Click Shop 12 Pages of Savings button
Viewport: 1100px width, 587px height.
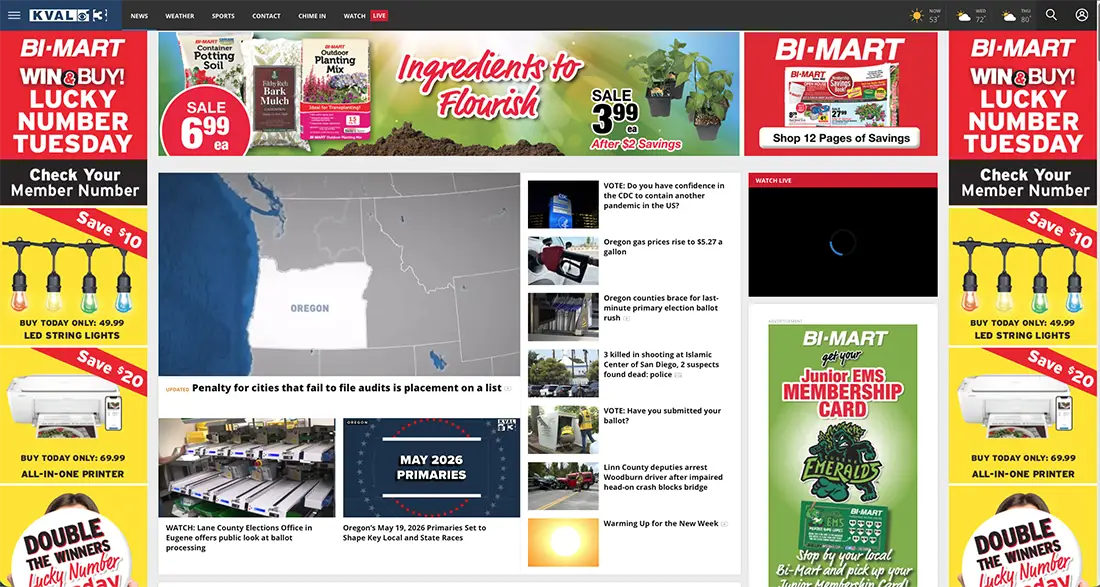pos(840,138)
